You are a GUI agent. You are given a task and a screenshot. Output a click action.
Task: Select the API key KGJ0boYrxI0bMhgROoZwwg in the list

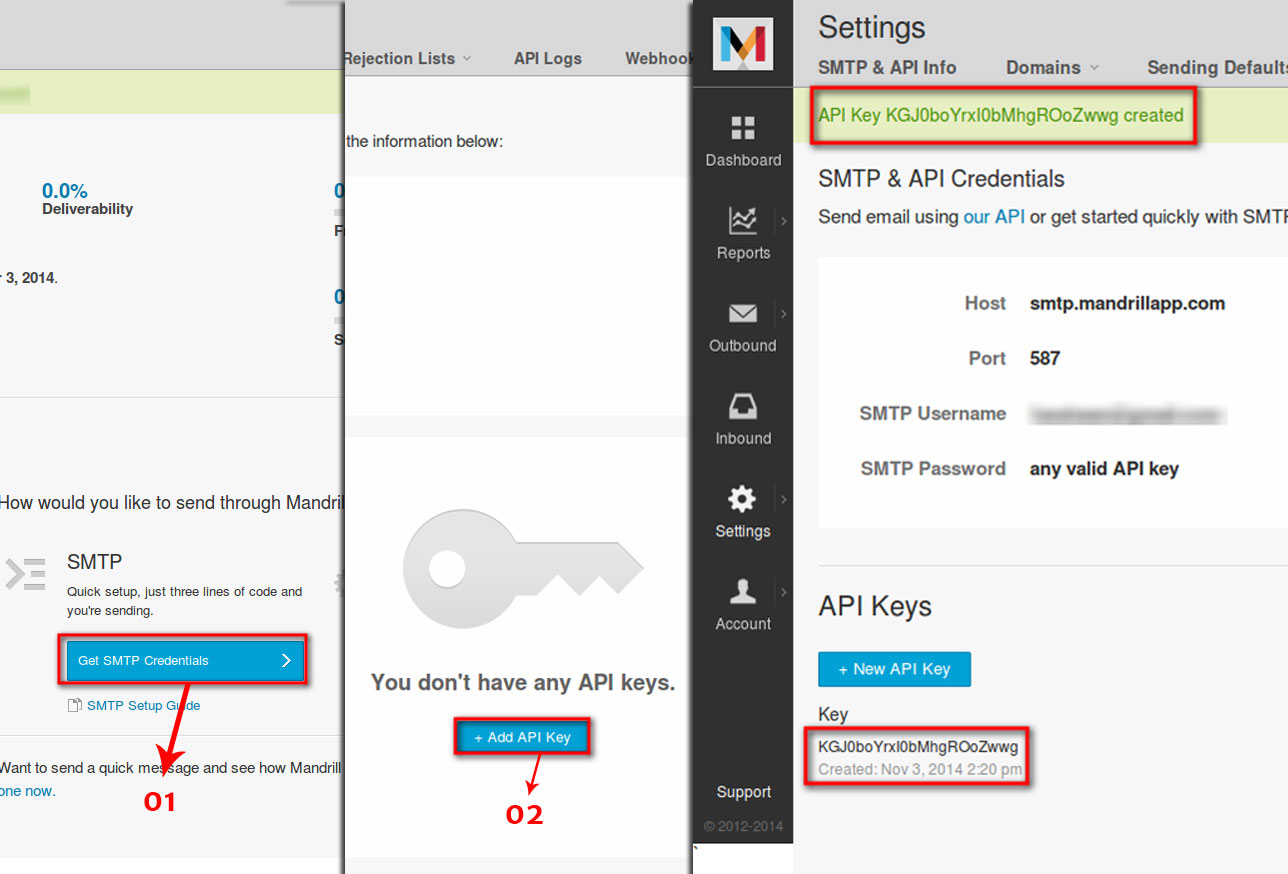tap(918, 746)
